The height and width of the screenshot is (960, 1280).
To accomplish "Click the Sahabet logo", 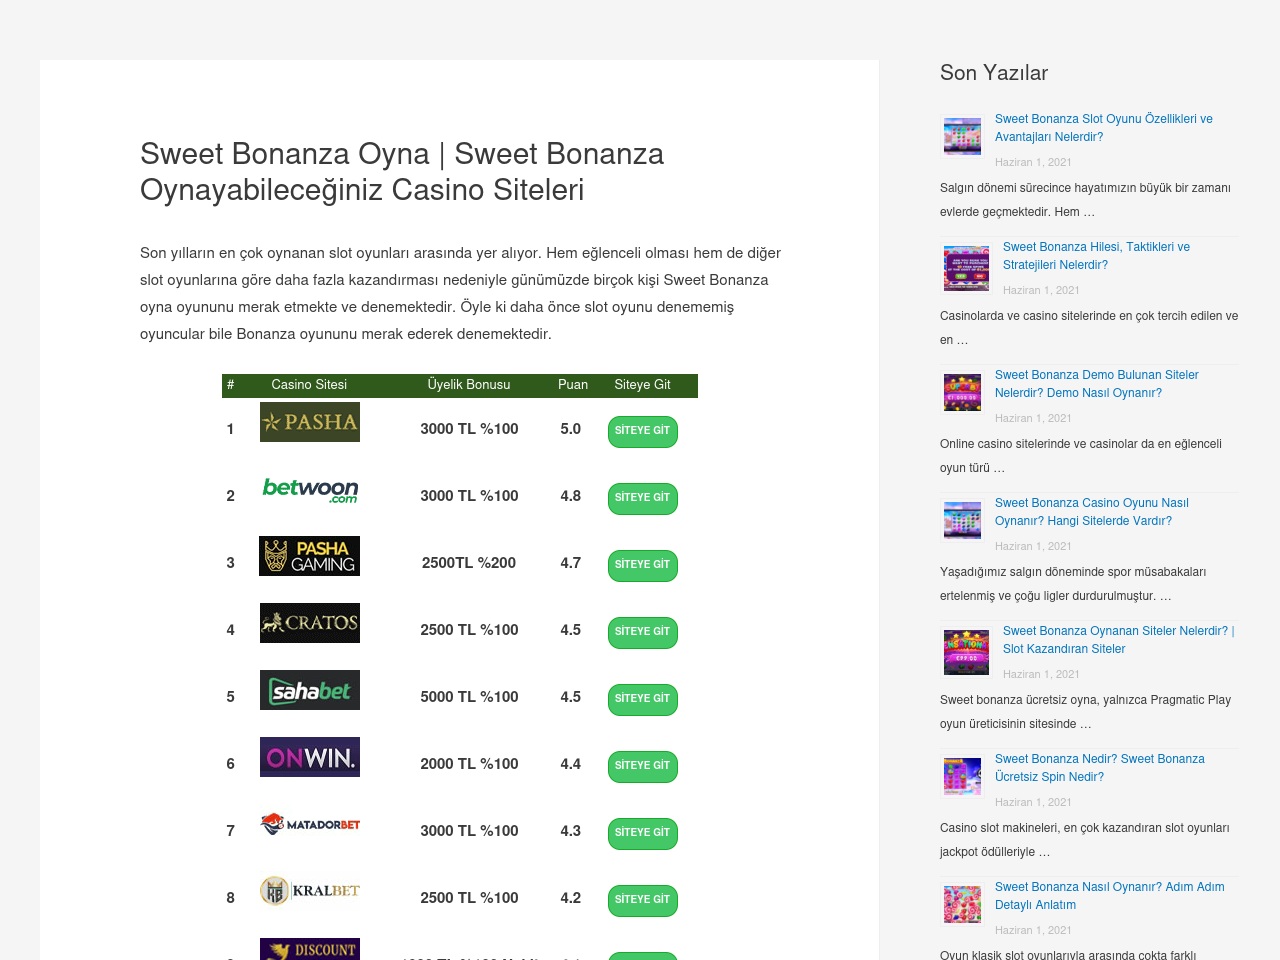I will (x=310, y=690).
